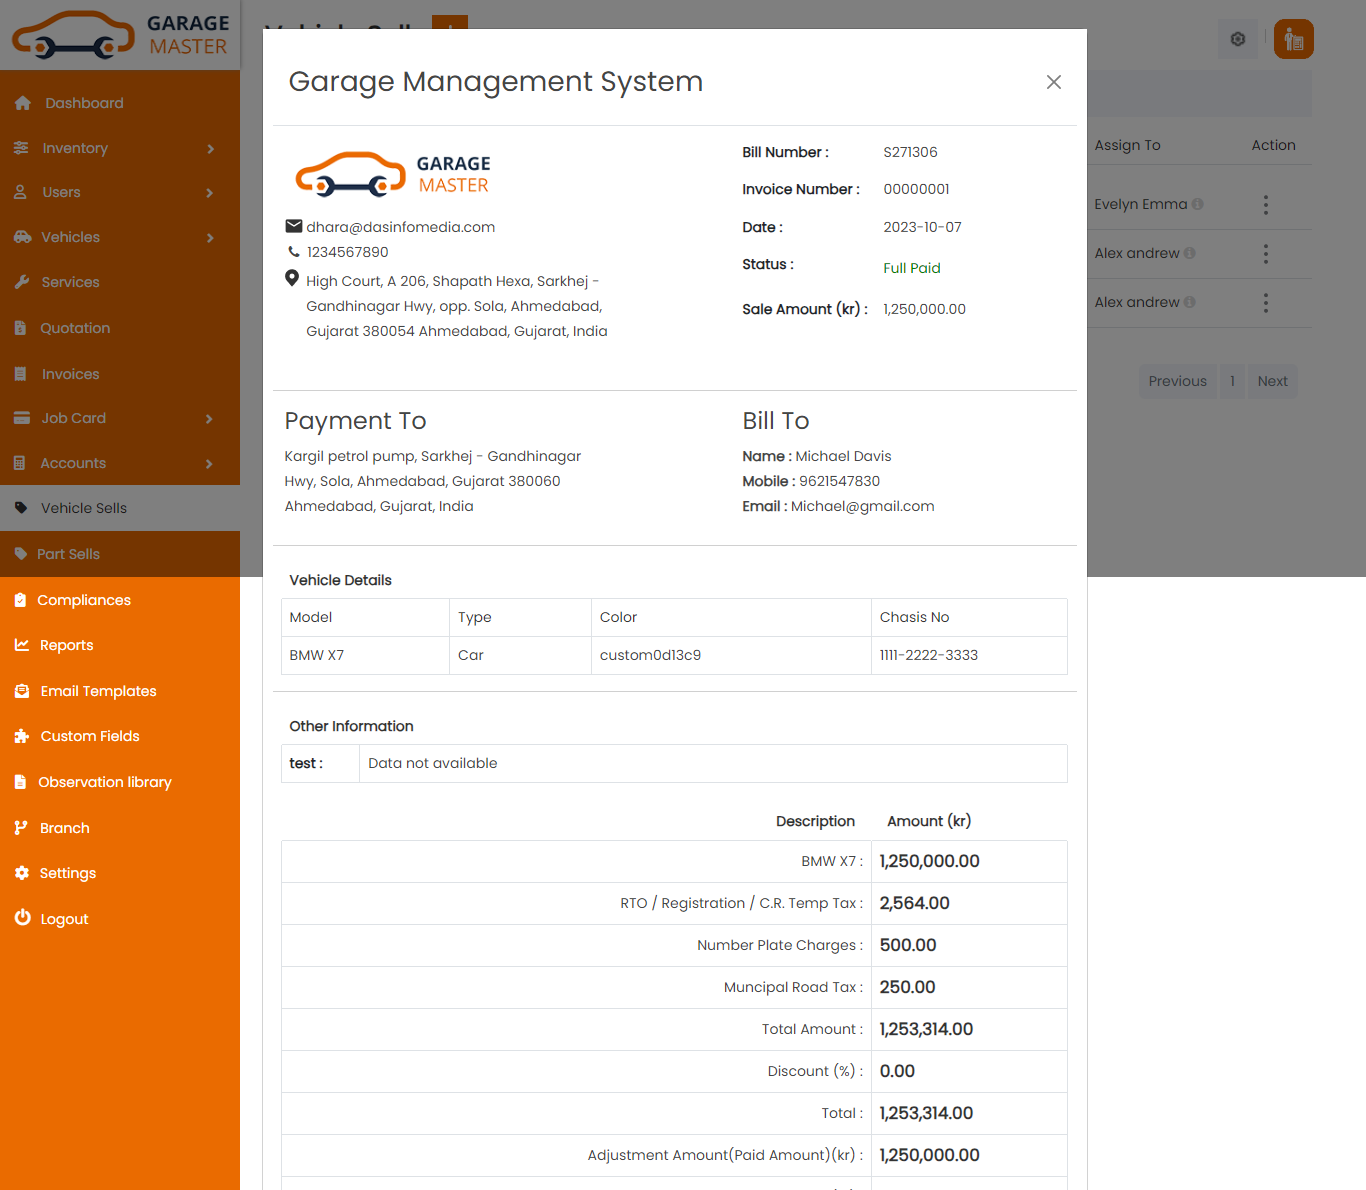View Invoices via its sidebar icon

(22, 374)
